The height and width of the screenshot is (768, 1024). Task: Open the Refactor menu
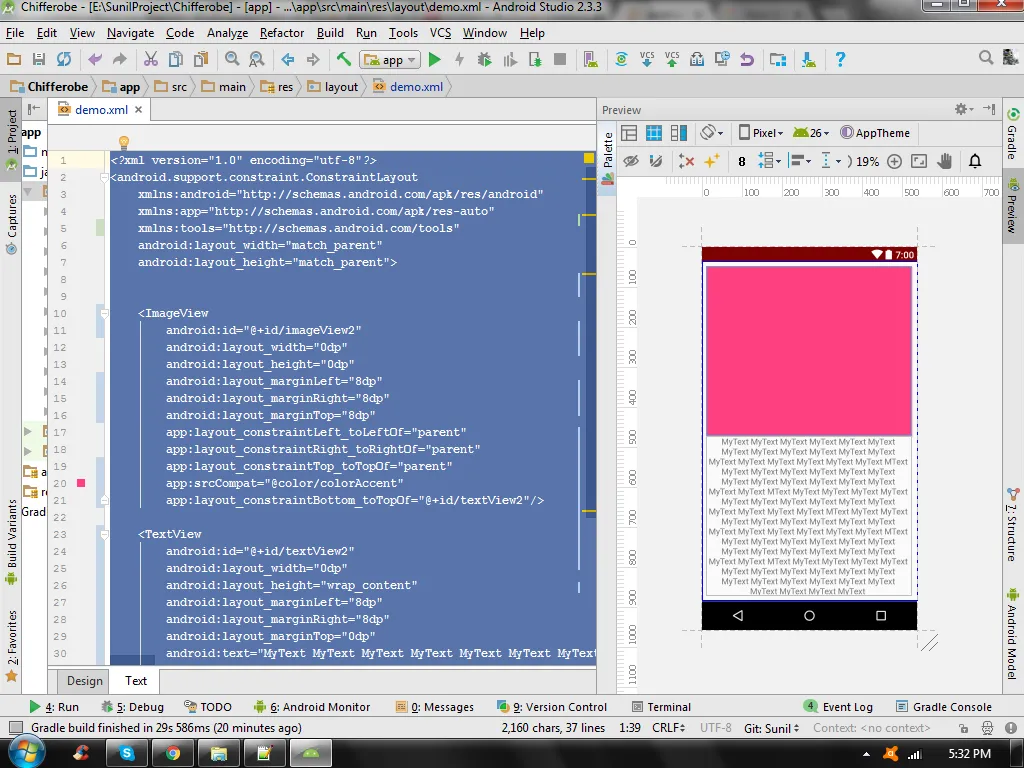tap(281, 33)
